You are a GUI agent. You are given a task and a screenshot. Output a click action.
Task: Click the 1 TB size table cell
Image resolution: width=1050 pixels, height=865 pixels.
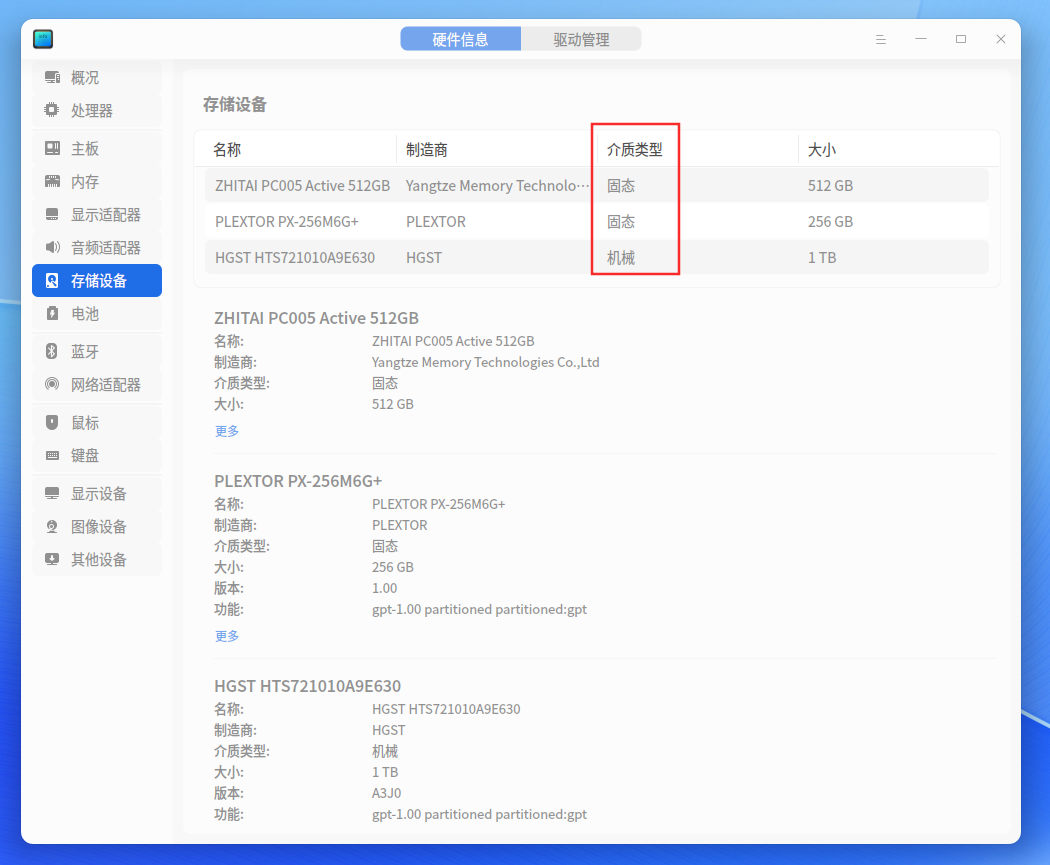(822, 258)
